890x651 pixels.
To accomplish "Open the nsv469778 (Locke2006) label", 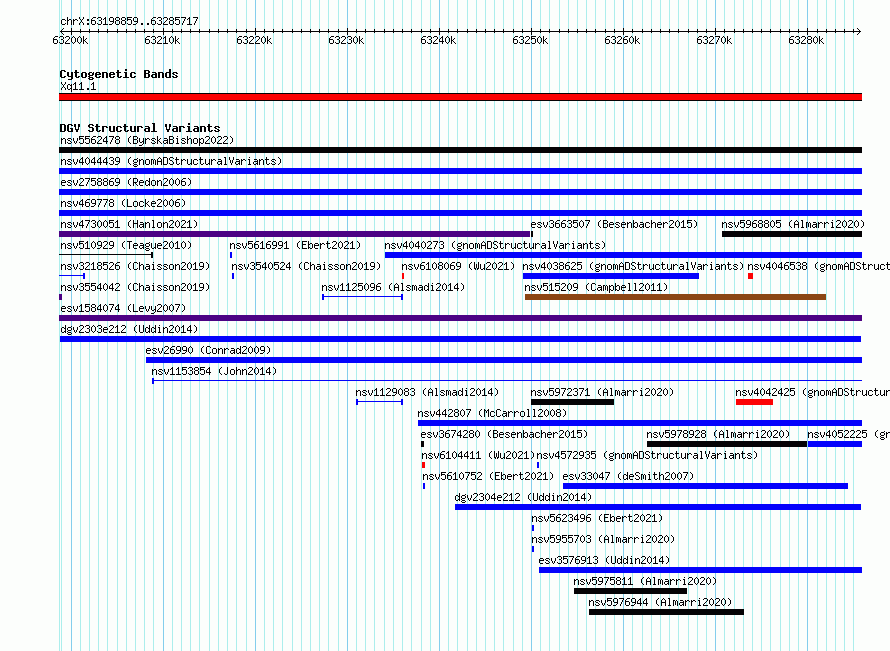I will 123,203.
